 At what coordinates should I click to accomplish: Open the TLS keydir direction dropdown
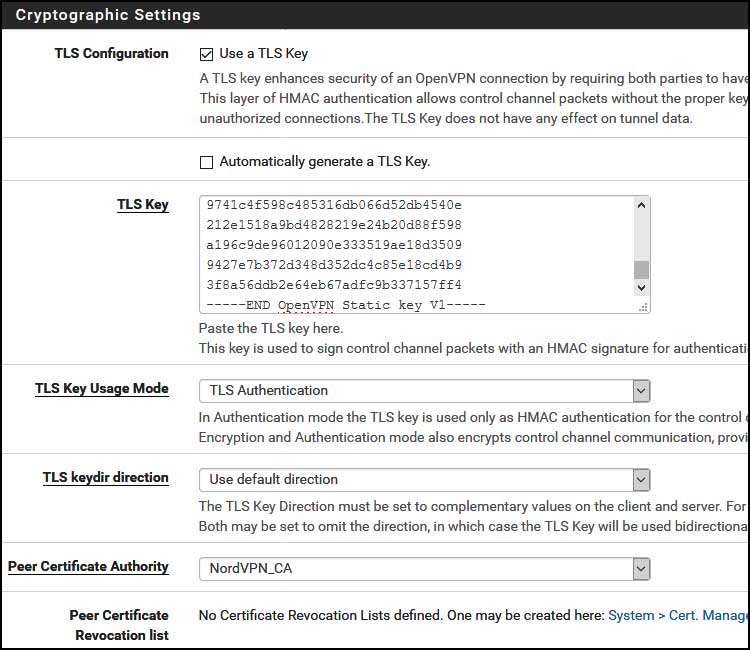tap(424, 480)
